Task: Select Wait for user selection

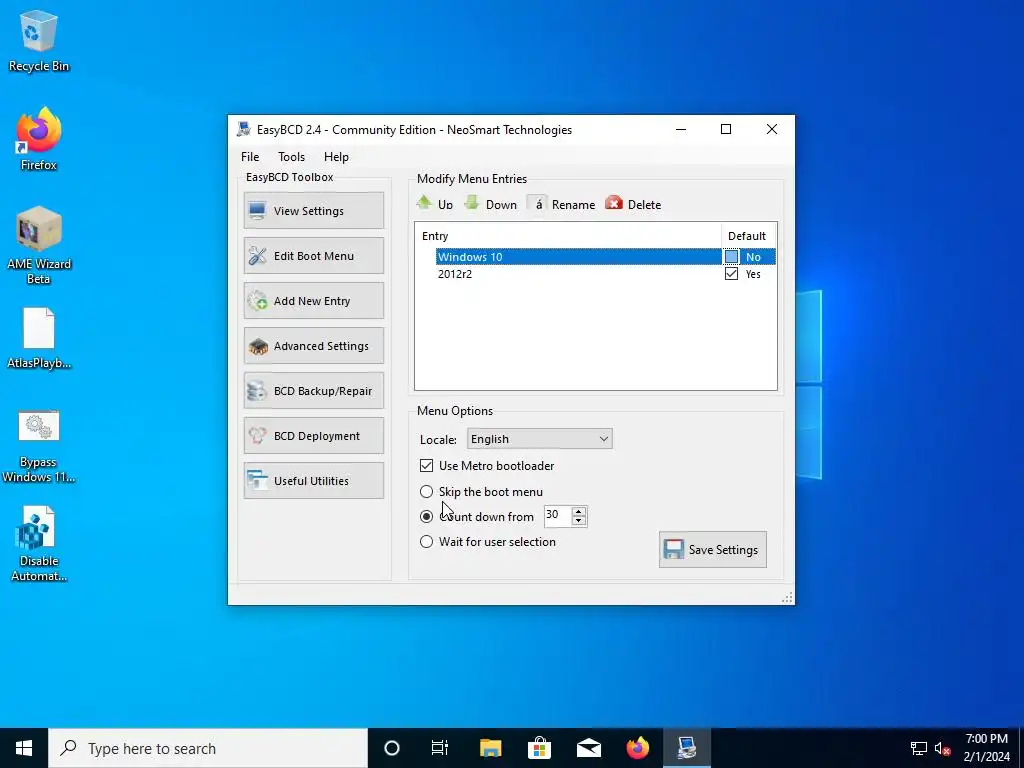Action: click(x=426, y=541)
